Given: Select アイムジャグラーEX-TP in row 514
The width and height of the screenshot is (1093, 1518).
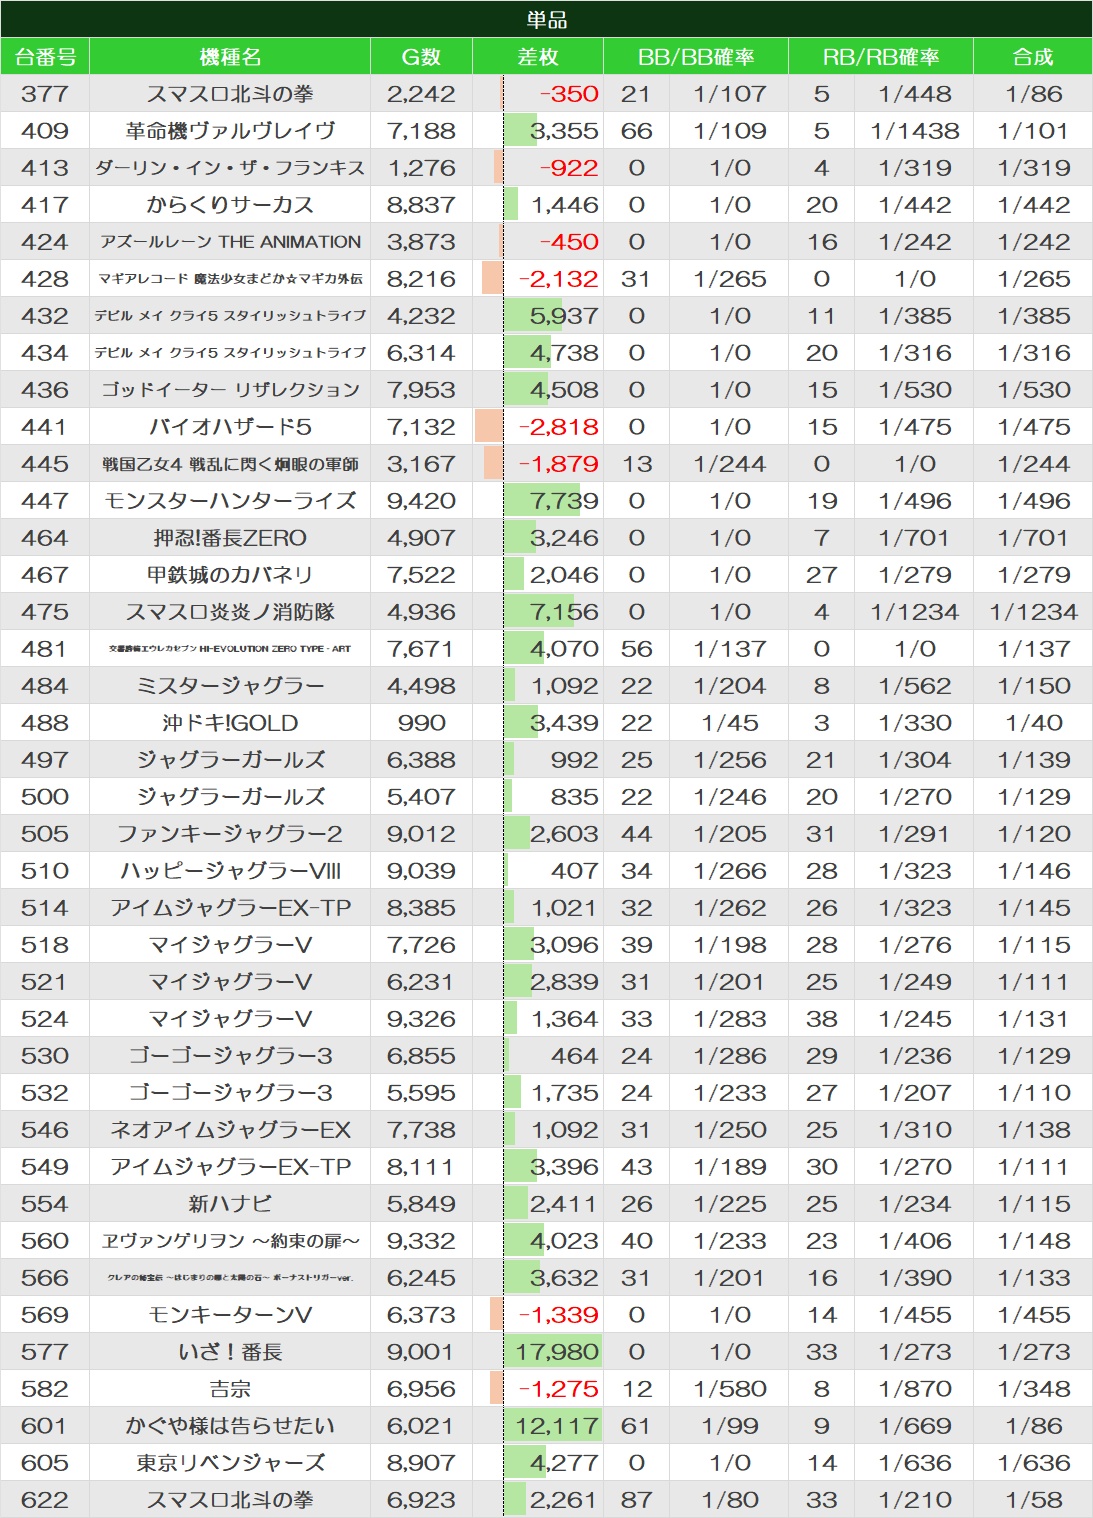Looking at the screenshot, I should (x=230, y=908).
